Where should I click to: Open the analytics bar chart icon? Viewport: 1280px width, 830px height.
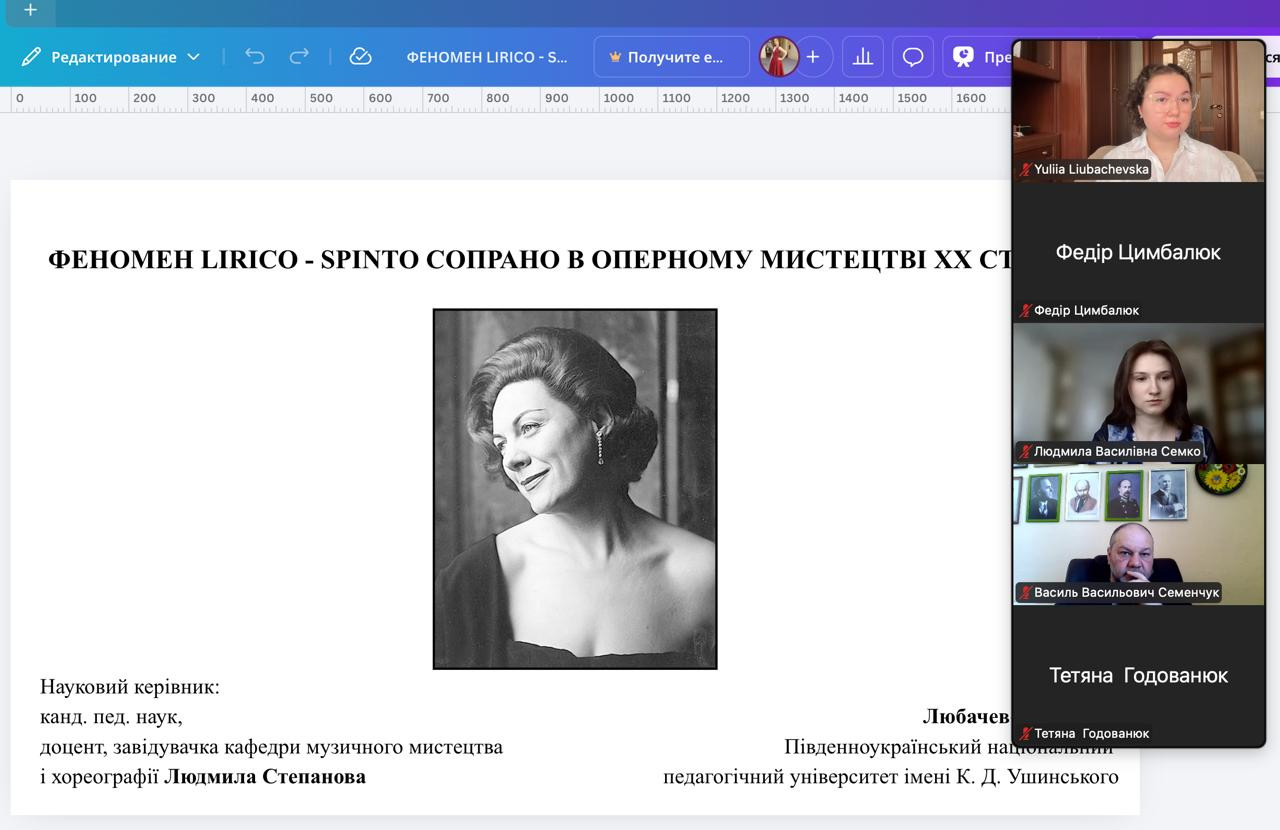click(862, 57)
